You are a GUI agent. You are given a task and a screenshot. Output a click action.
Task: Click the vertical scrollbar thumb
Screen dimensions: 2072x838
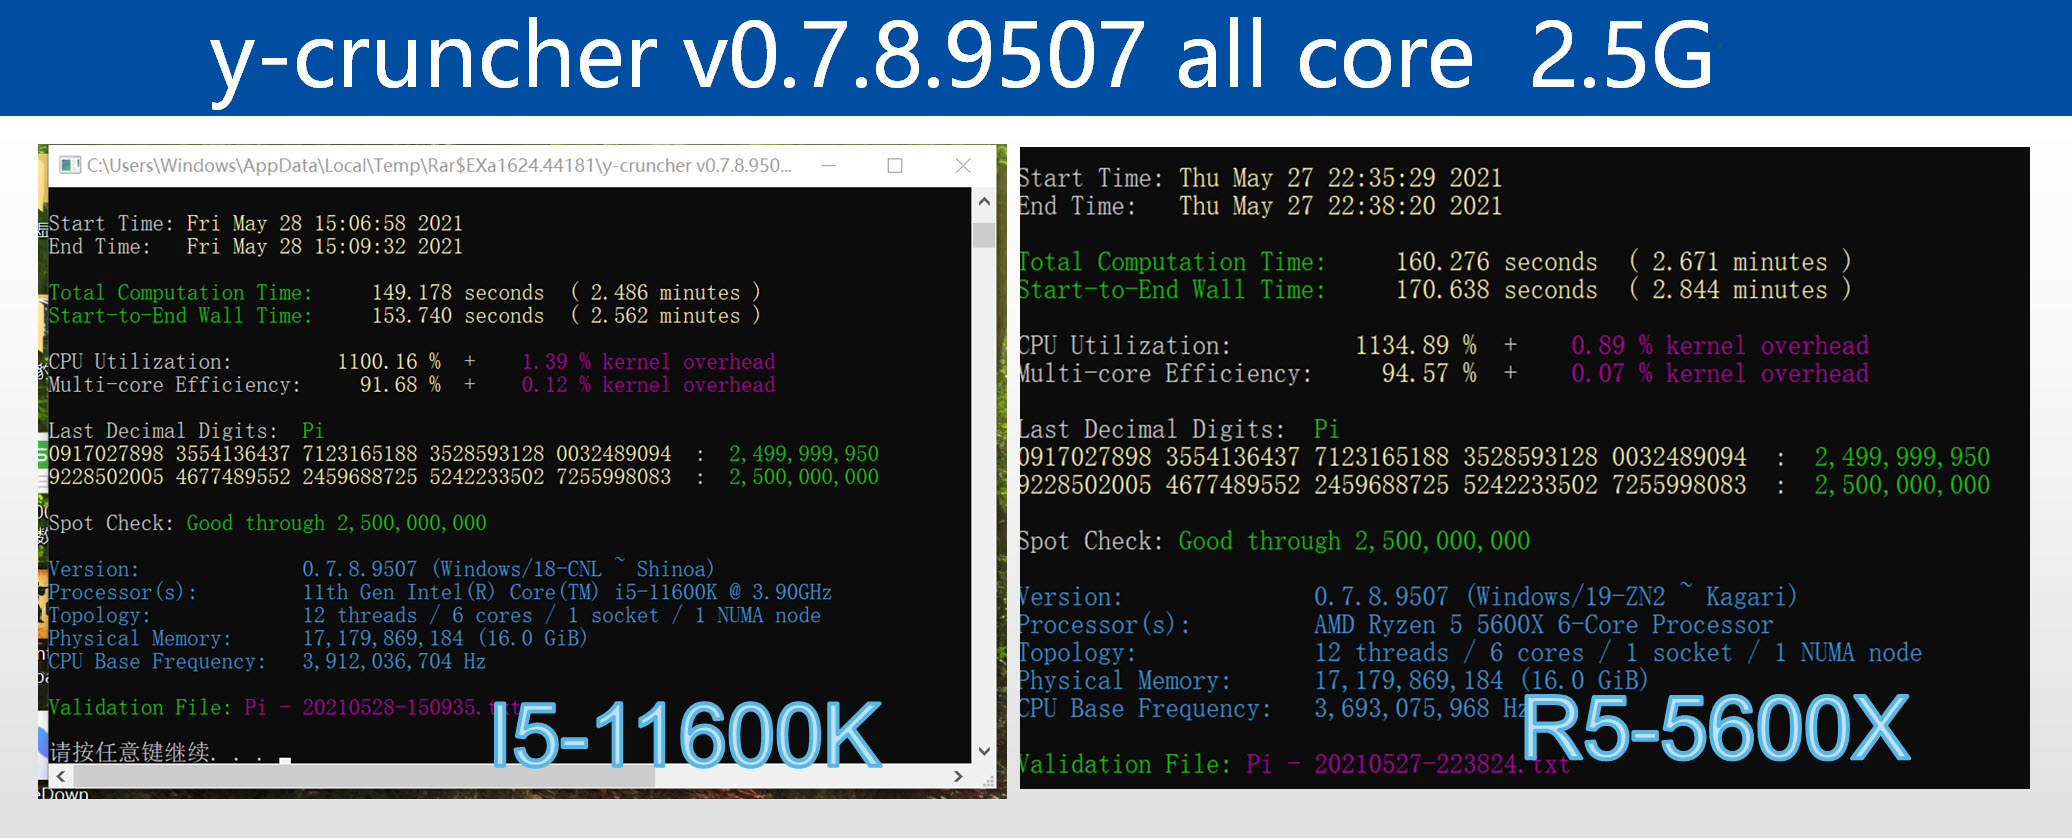coord(984,235)
